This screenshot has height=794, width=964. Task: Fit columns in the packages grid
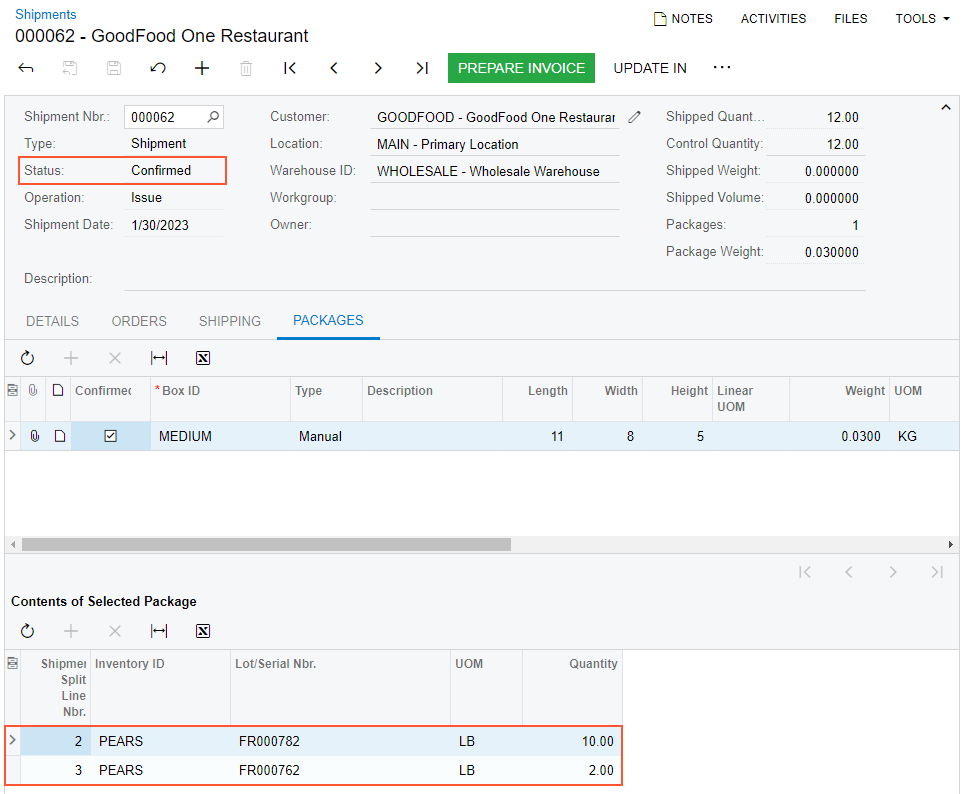pyautogui.click(x=159, y=358)
